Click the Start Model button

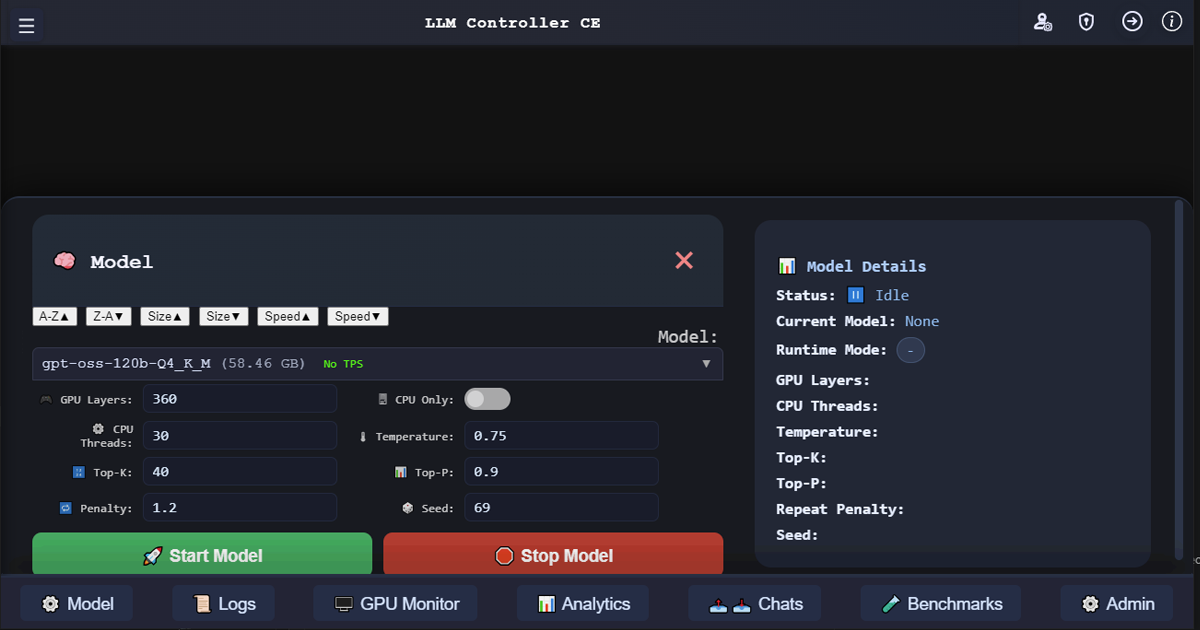[x=202, y=555]
